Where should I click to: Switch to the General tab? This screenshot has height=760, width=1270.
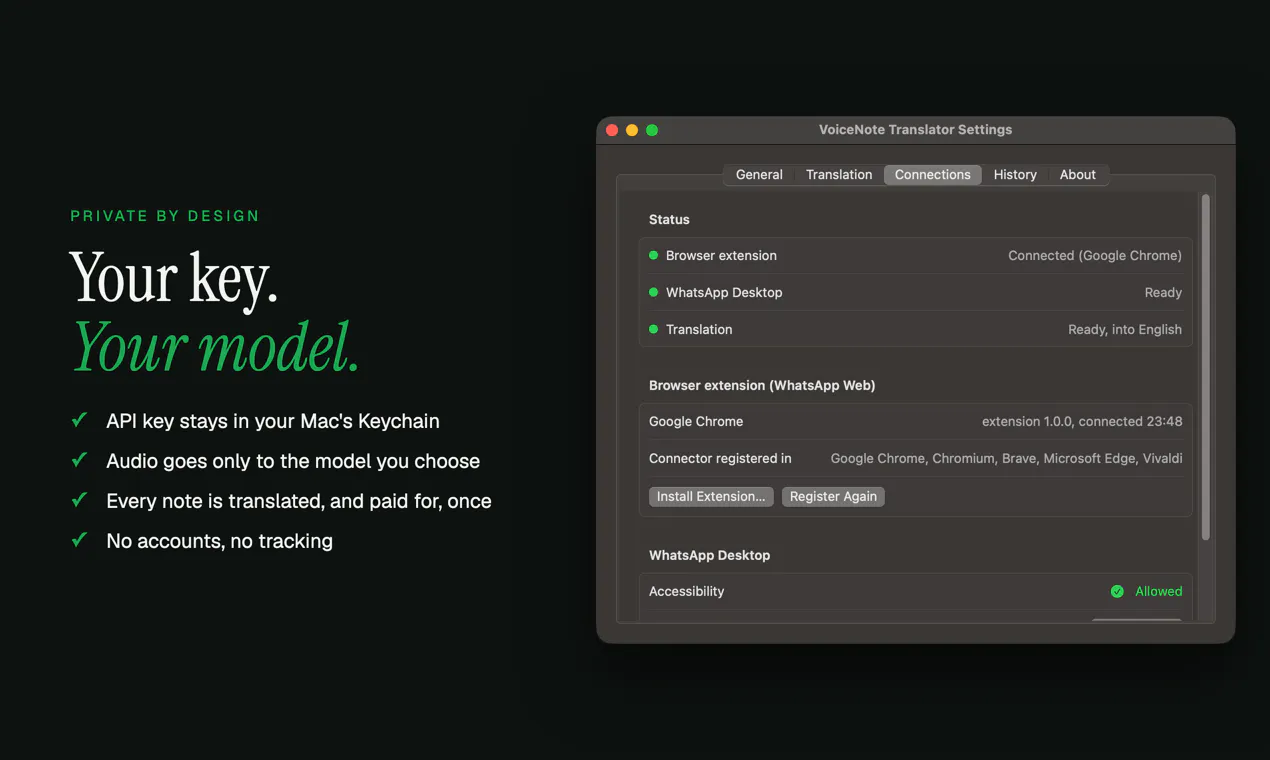click(759, 174)
